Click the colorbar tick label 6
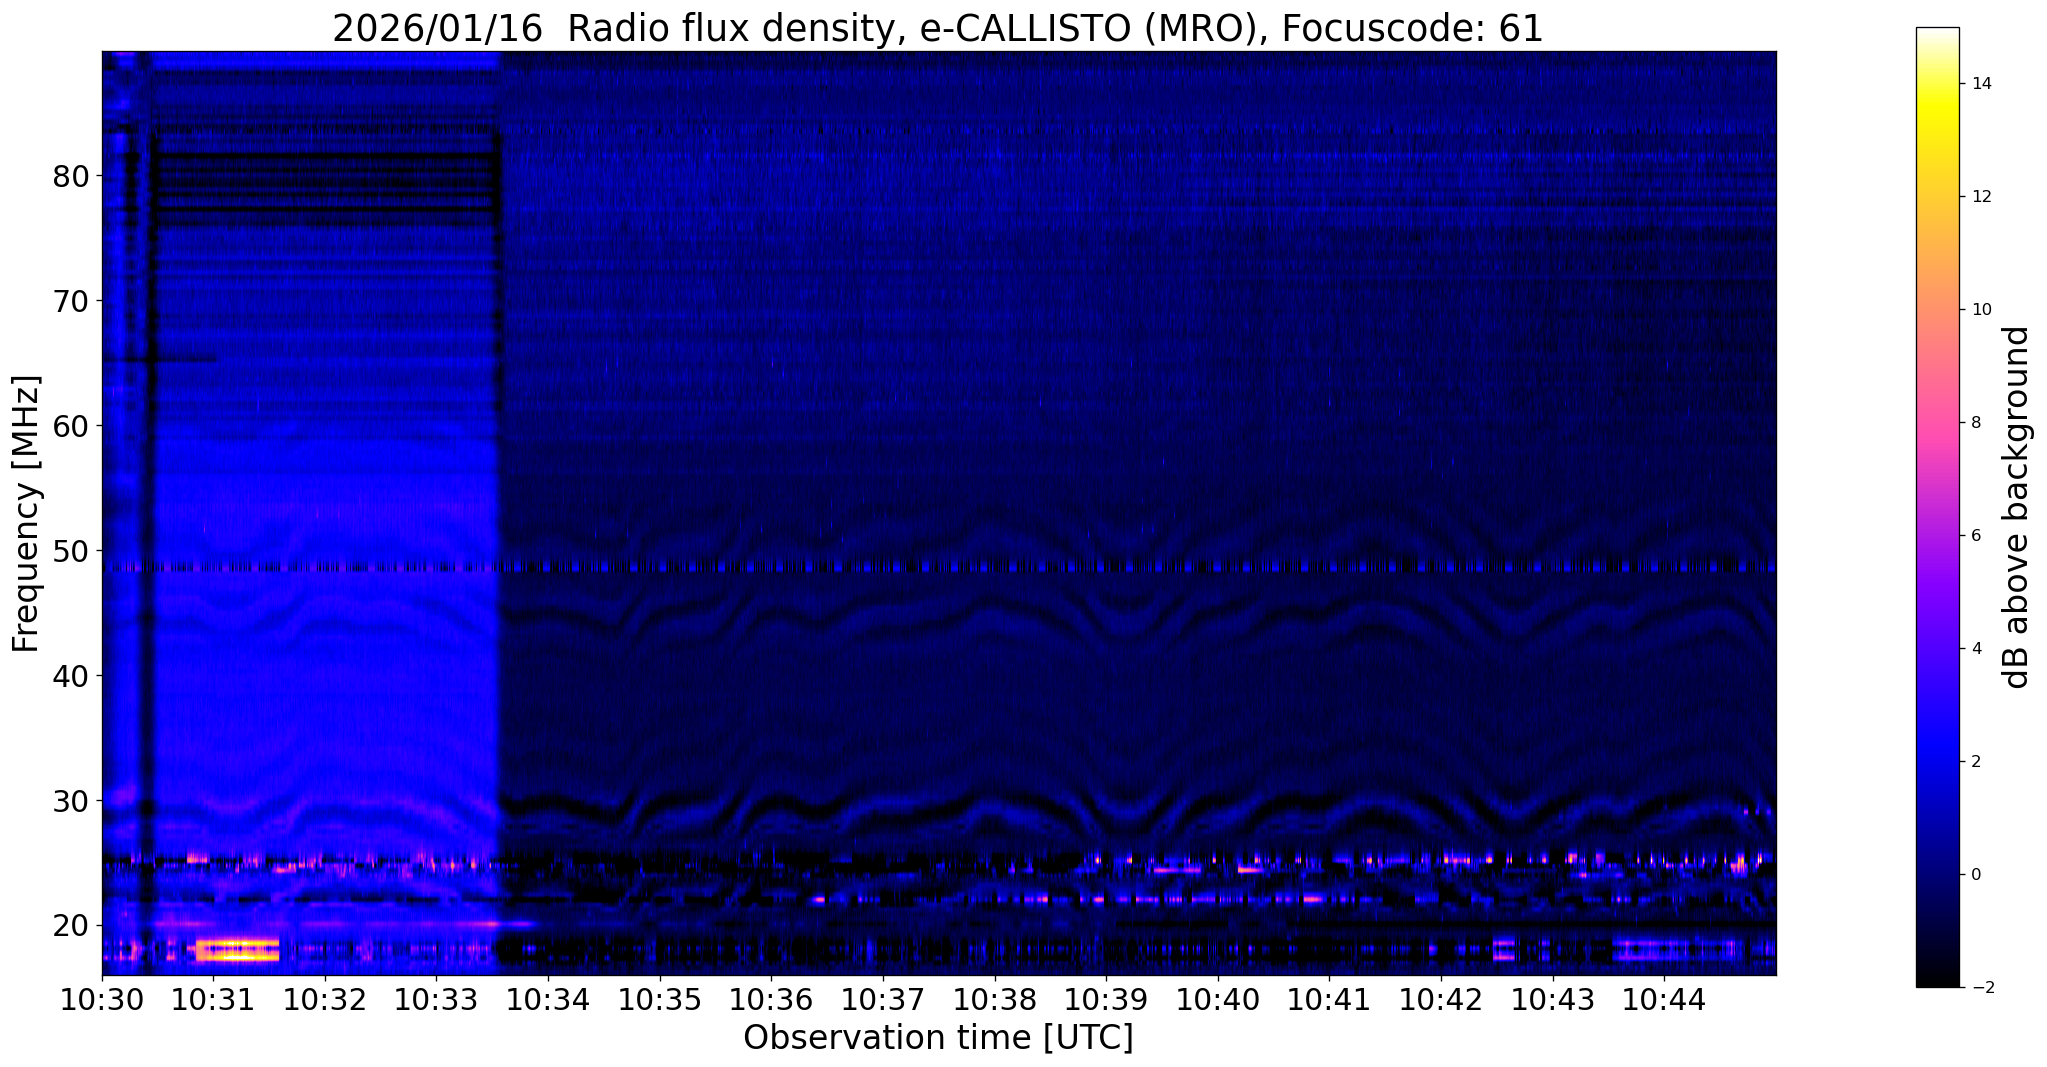 pos(1974,536)
